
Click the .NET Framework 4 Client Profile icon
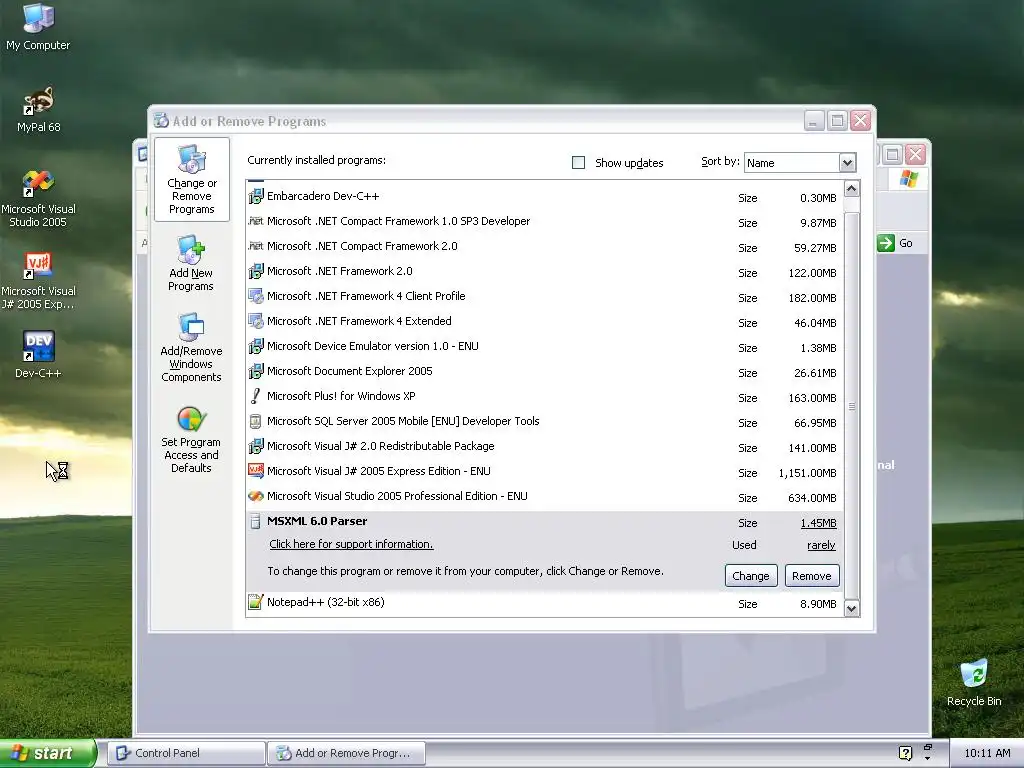pos(255,296)
